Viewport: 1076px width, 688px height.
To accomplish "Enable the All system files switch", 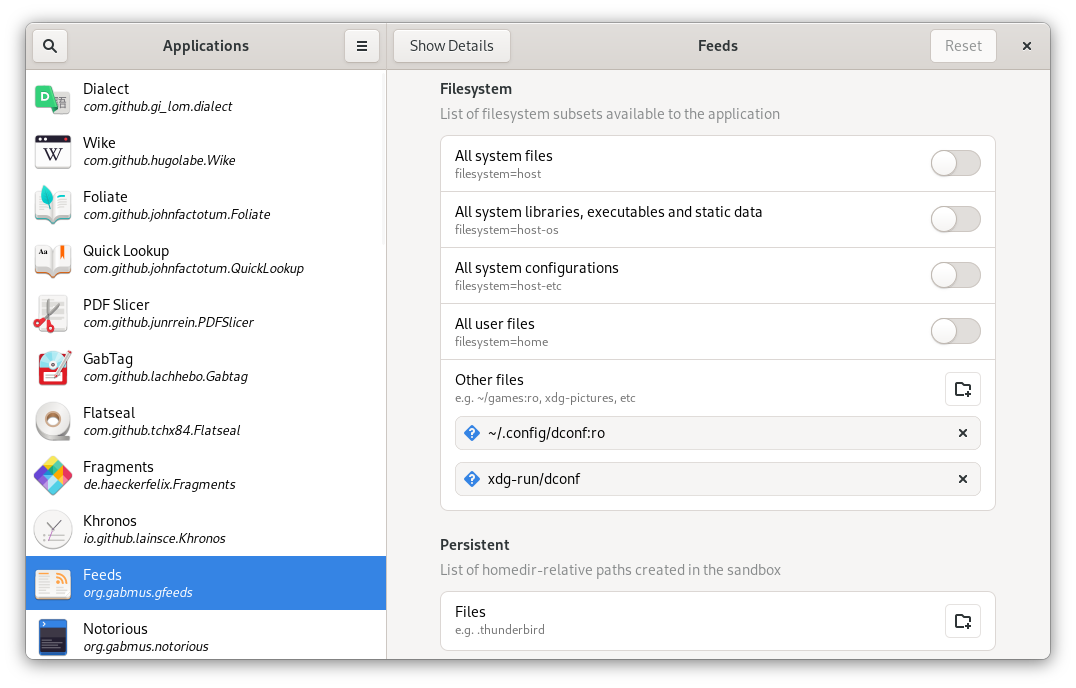I will tap(955, 163).
